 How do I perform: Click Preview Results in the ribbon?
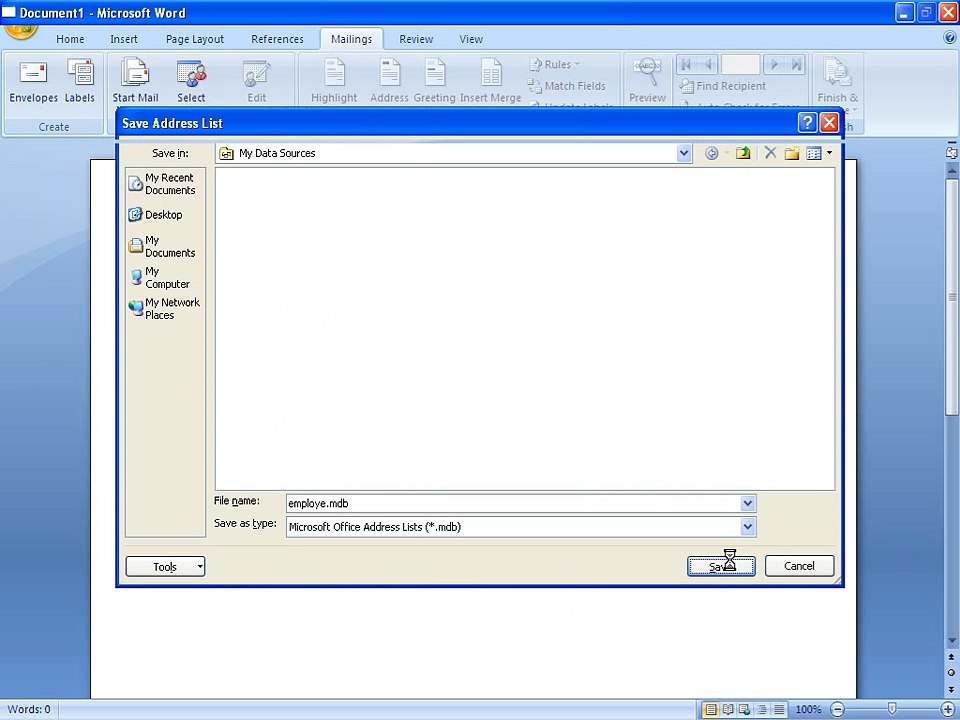point(647,81)
